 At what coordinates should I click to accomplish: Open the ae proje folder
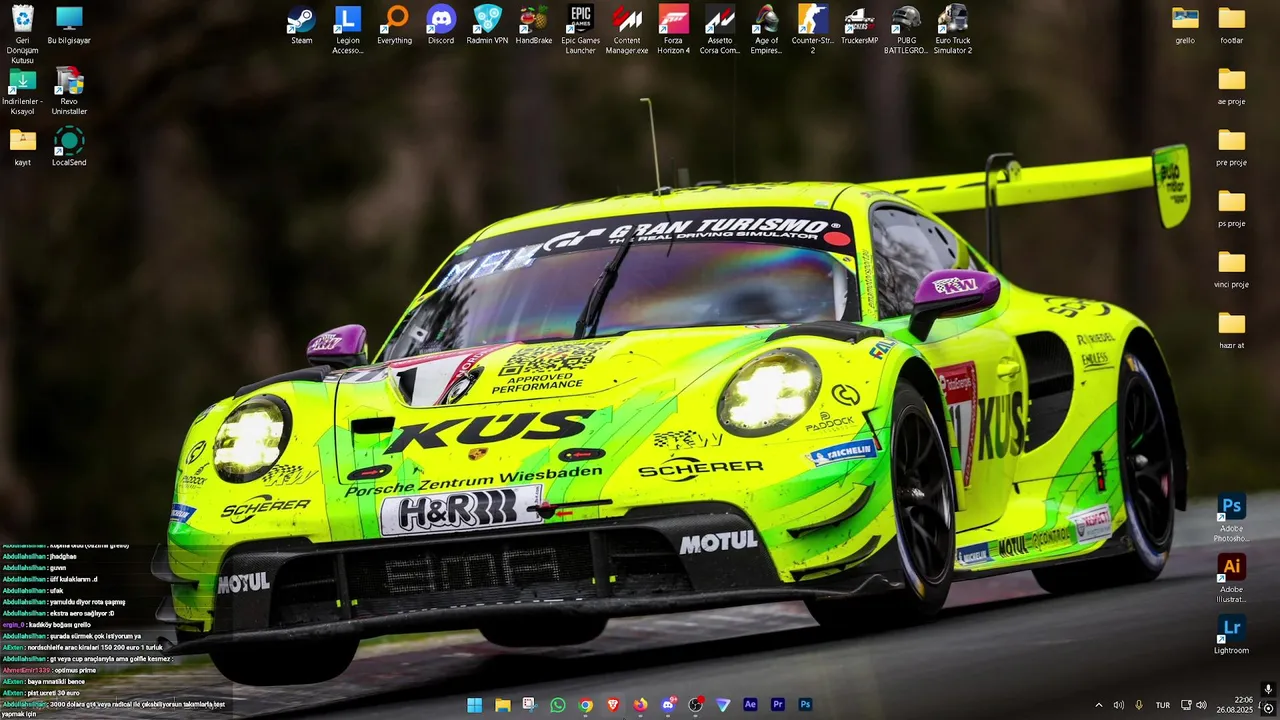click(x=1232, y=86)
